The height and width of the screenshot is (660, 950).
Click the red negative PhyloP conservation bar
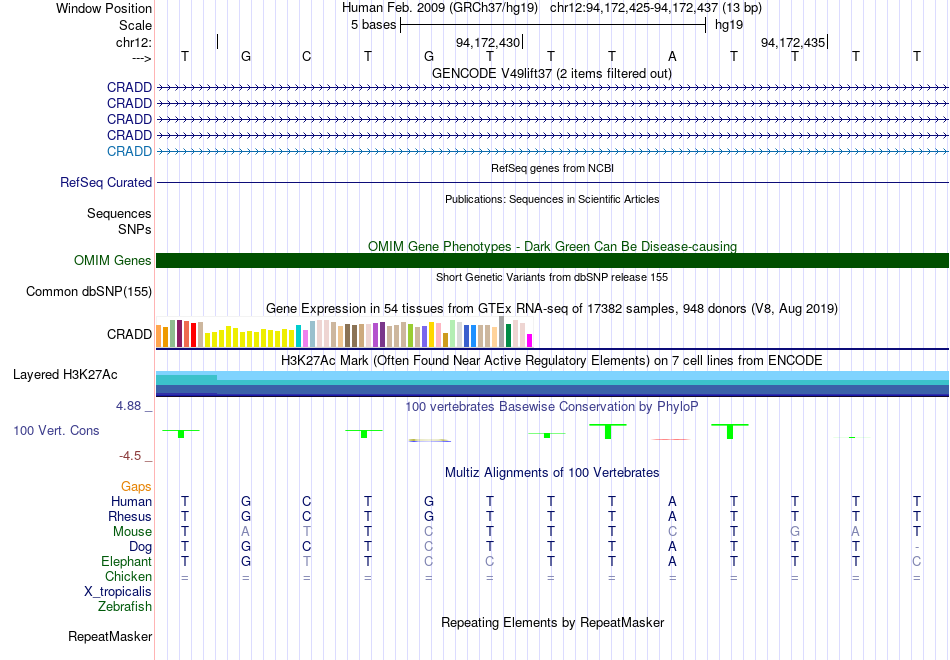(x=671, y=439)
